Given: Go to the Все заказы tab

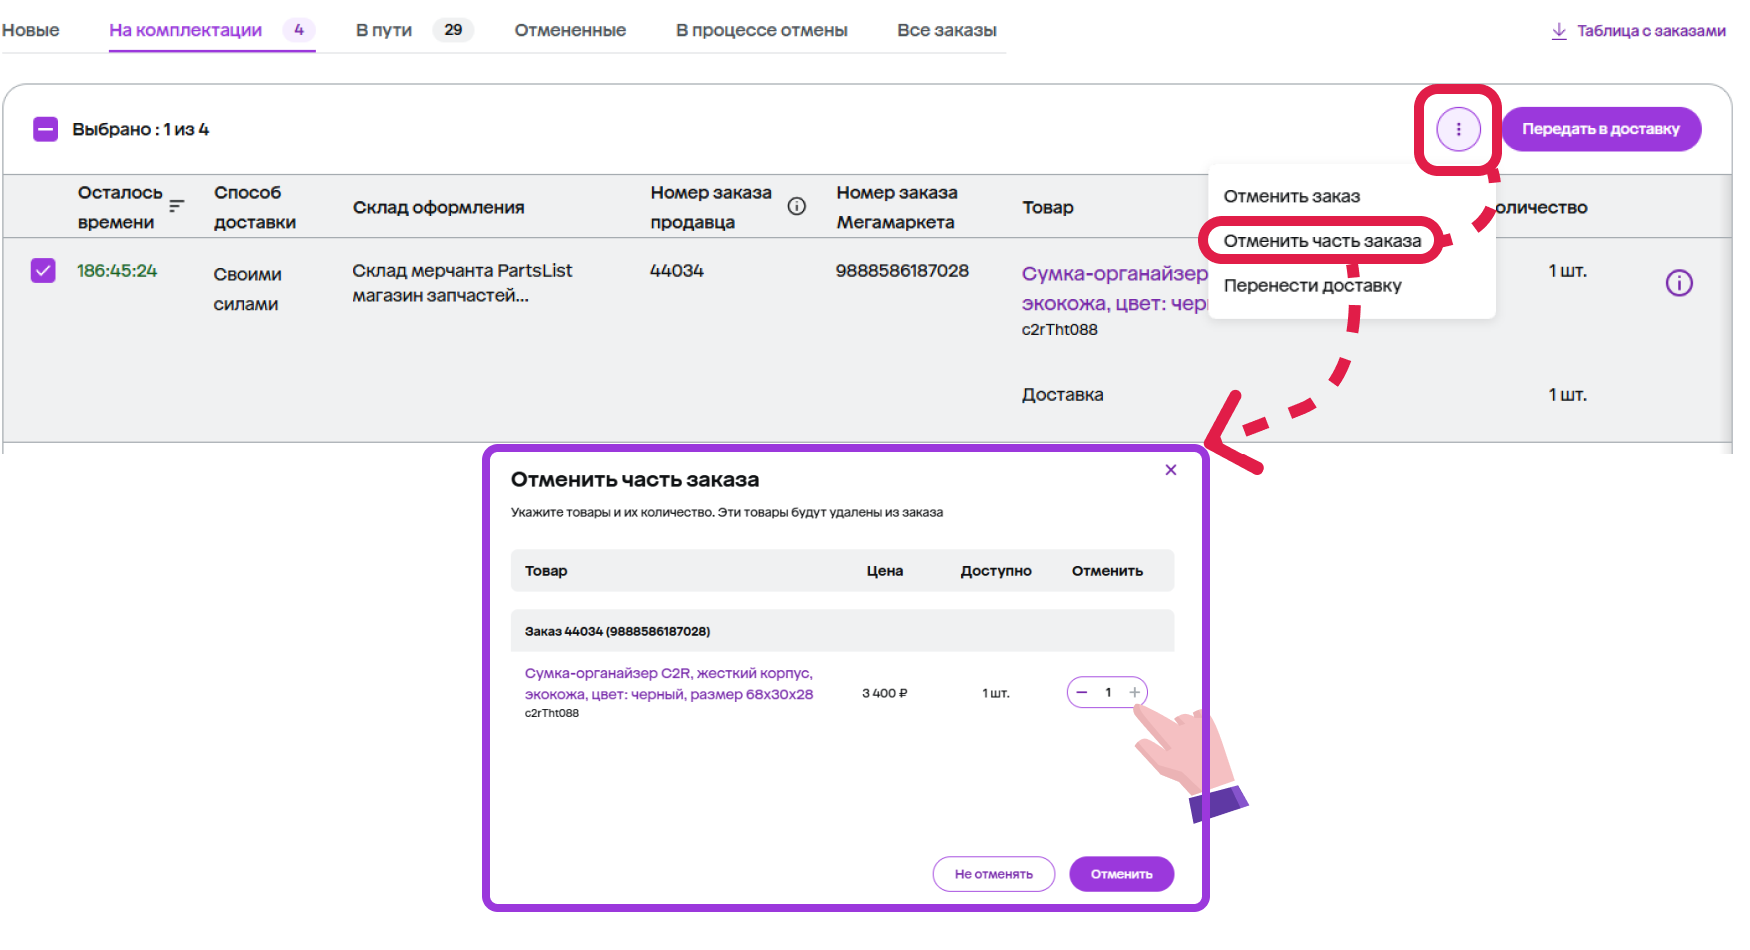Looking at the screenshot, I should click(946, 30).
